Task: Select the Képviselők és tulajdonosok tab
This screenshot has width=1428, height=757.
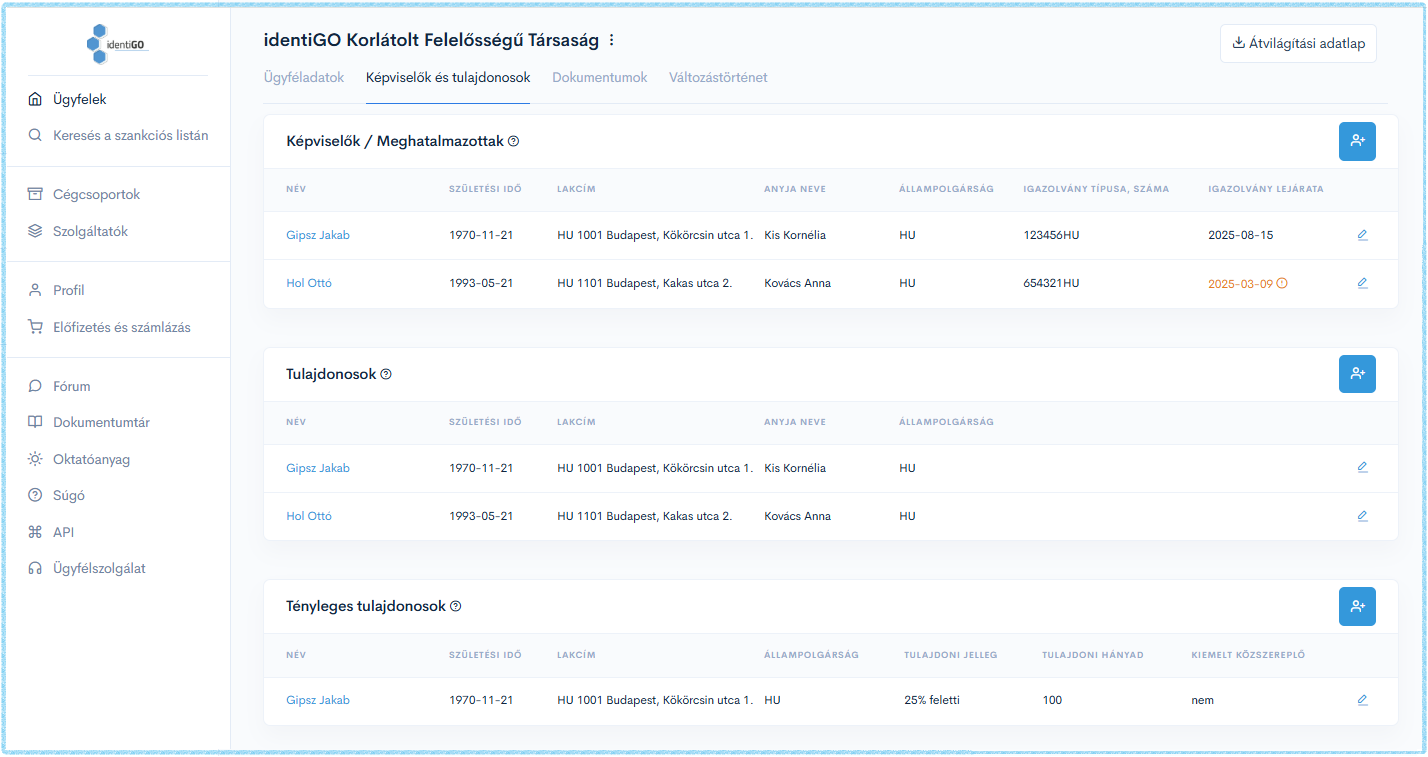Action: click(x=448, y=77)
